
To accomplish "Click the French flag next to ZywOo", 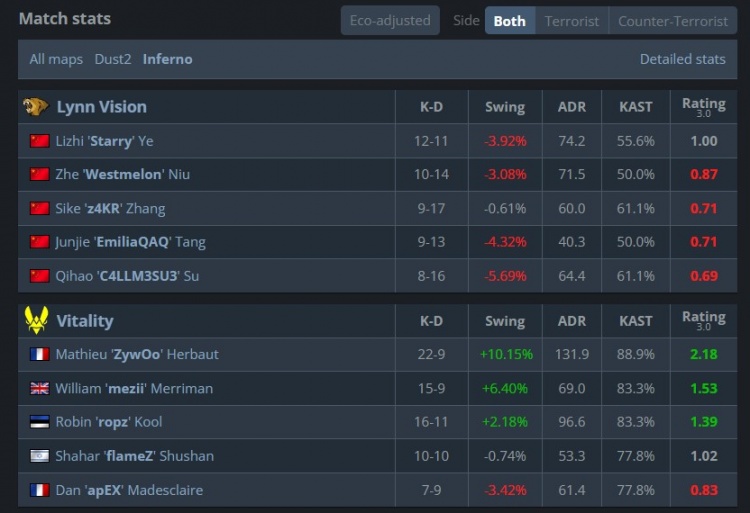I will click(40, 354).
